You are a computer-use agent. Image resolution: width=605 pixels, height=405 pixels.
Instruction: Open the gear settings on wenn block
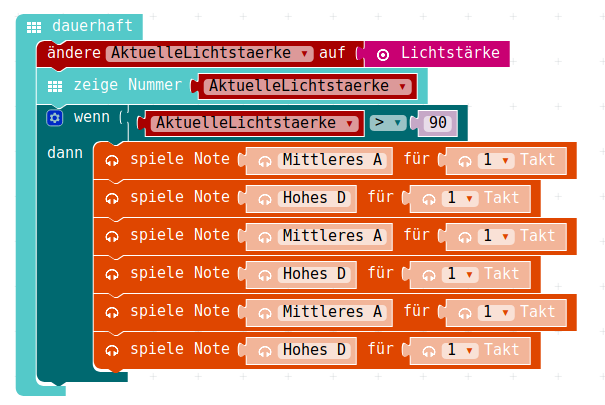coord(54,118)
